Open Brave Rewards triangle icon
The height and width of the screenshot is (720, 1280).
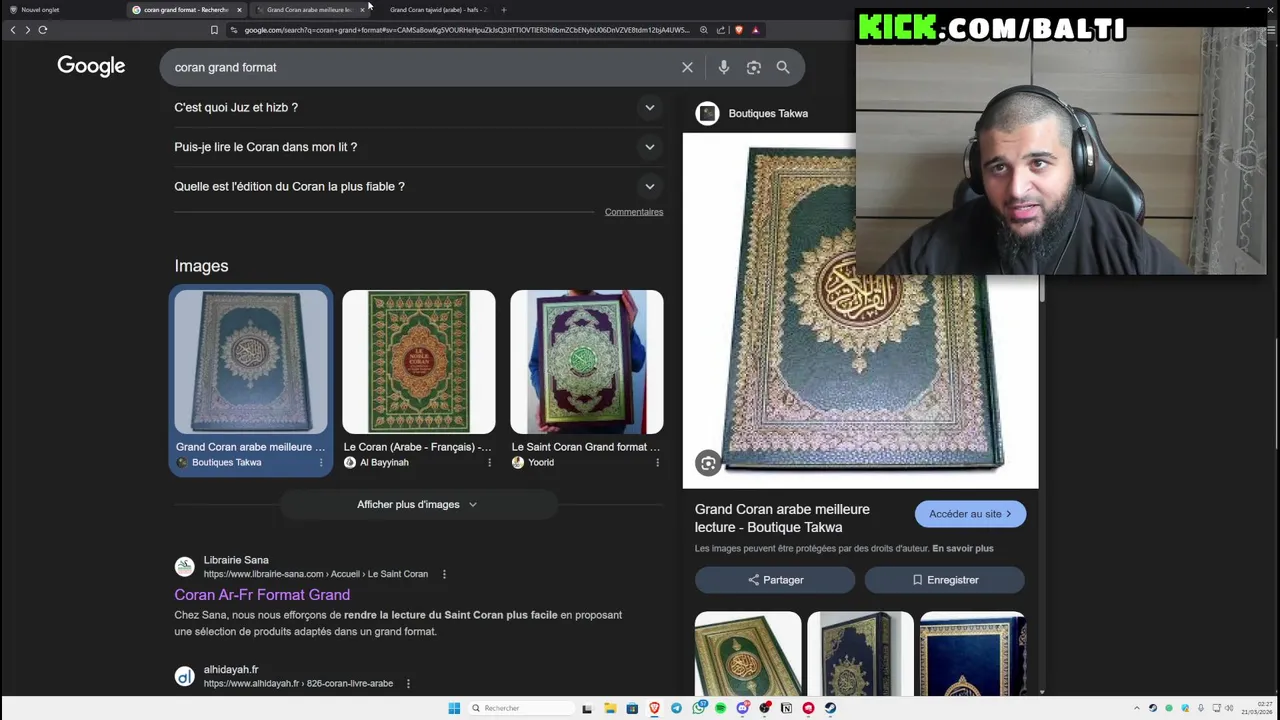tap(755, 30)
